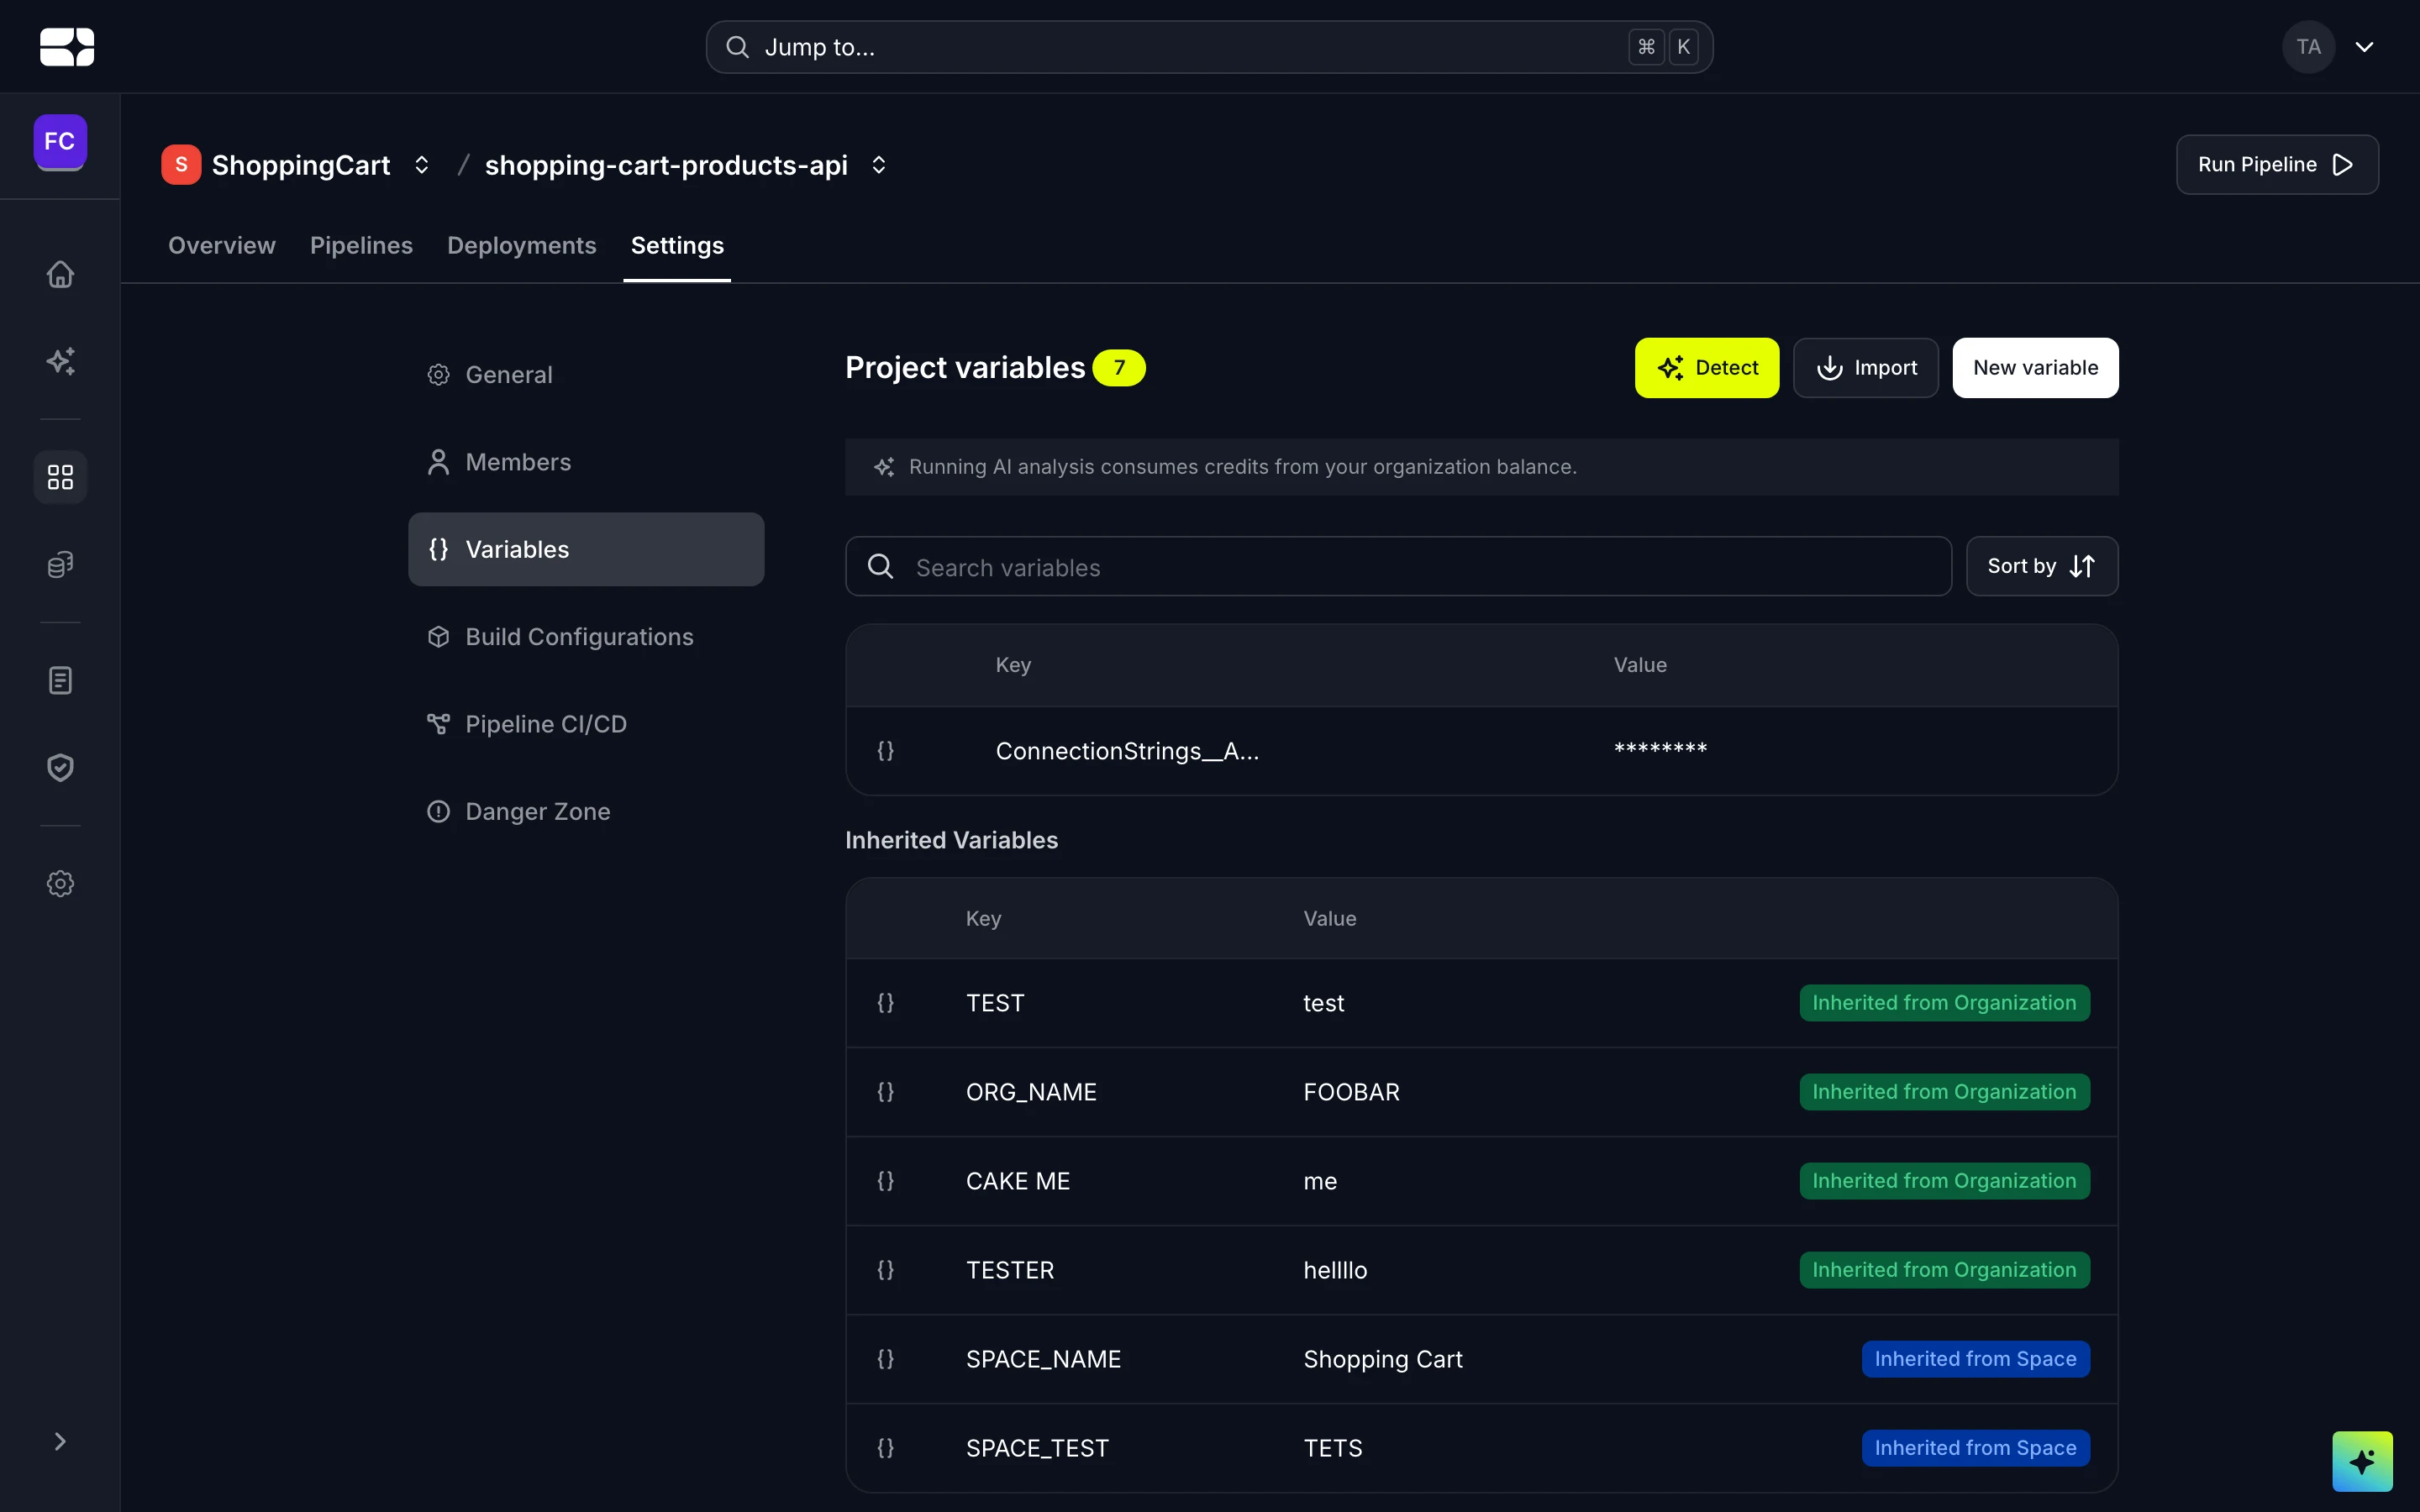
Task: Switch to the Overview tab
Action: pyautogui.click(x=222, y=245)
